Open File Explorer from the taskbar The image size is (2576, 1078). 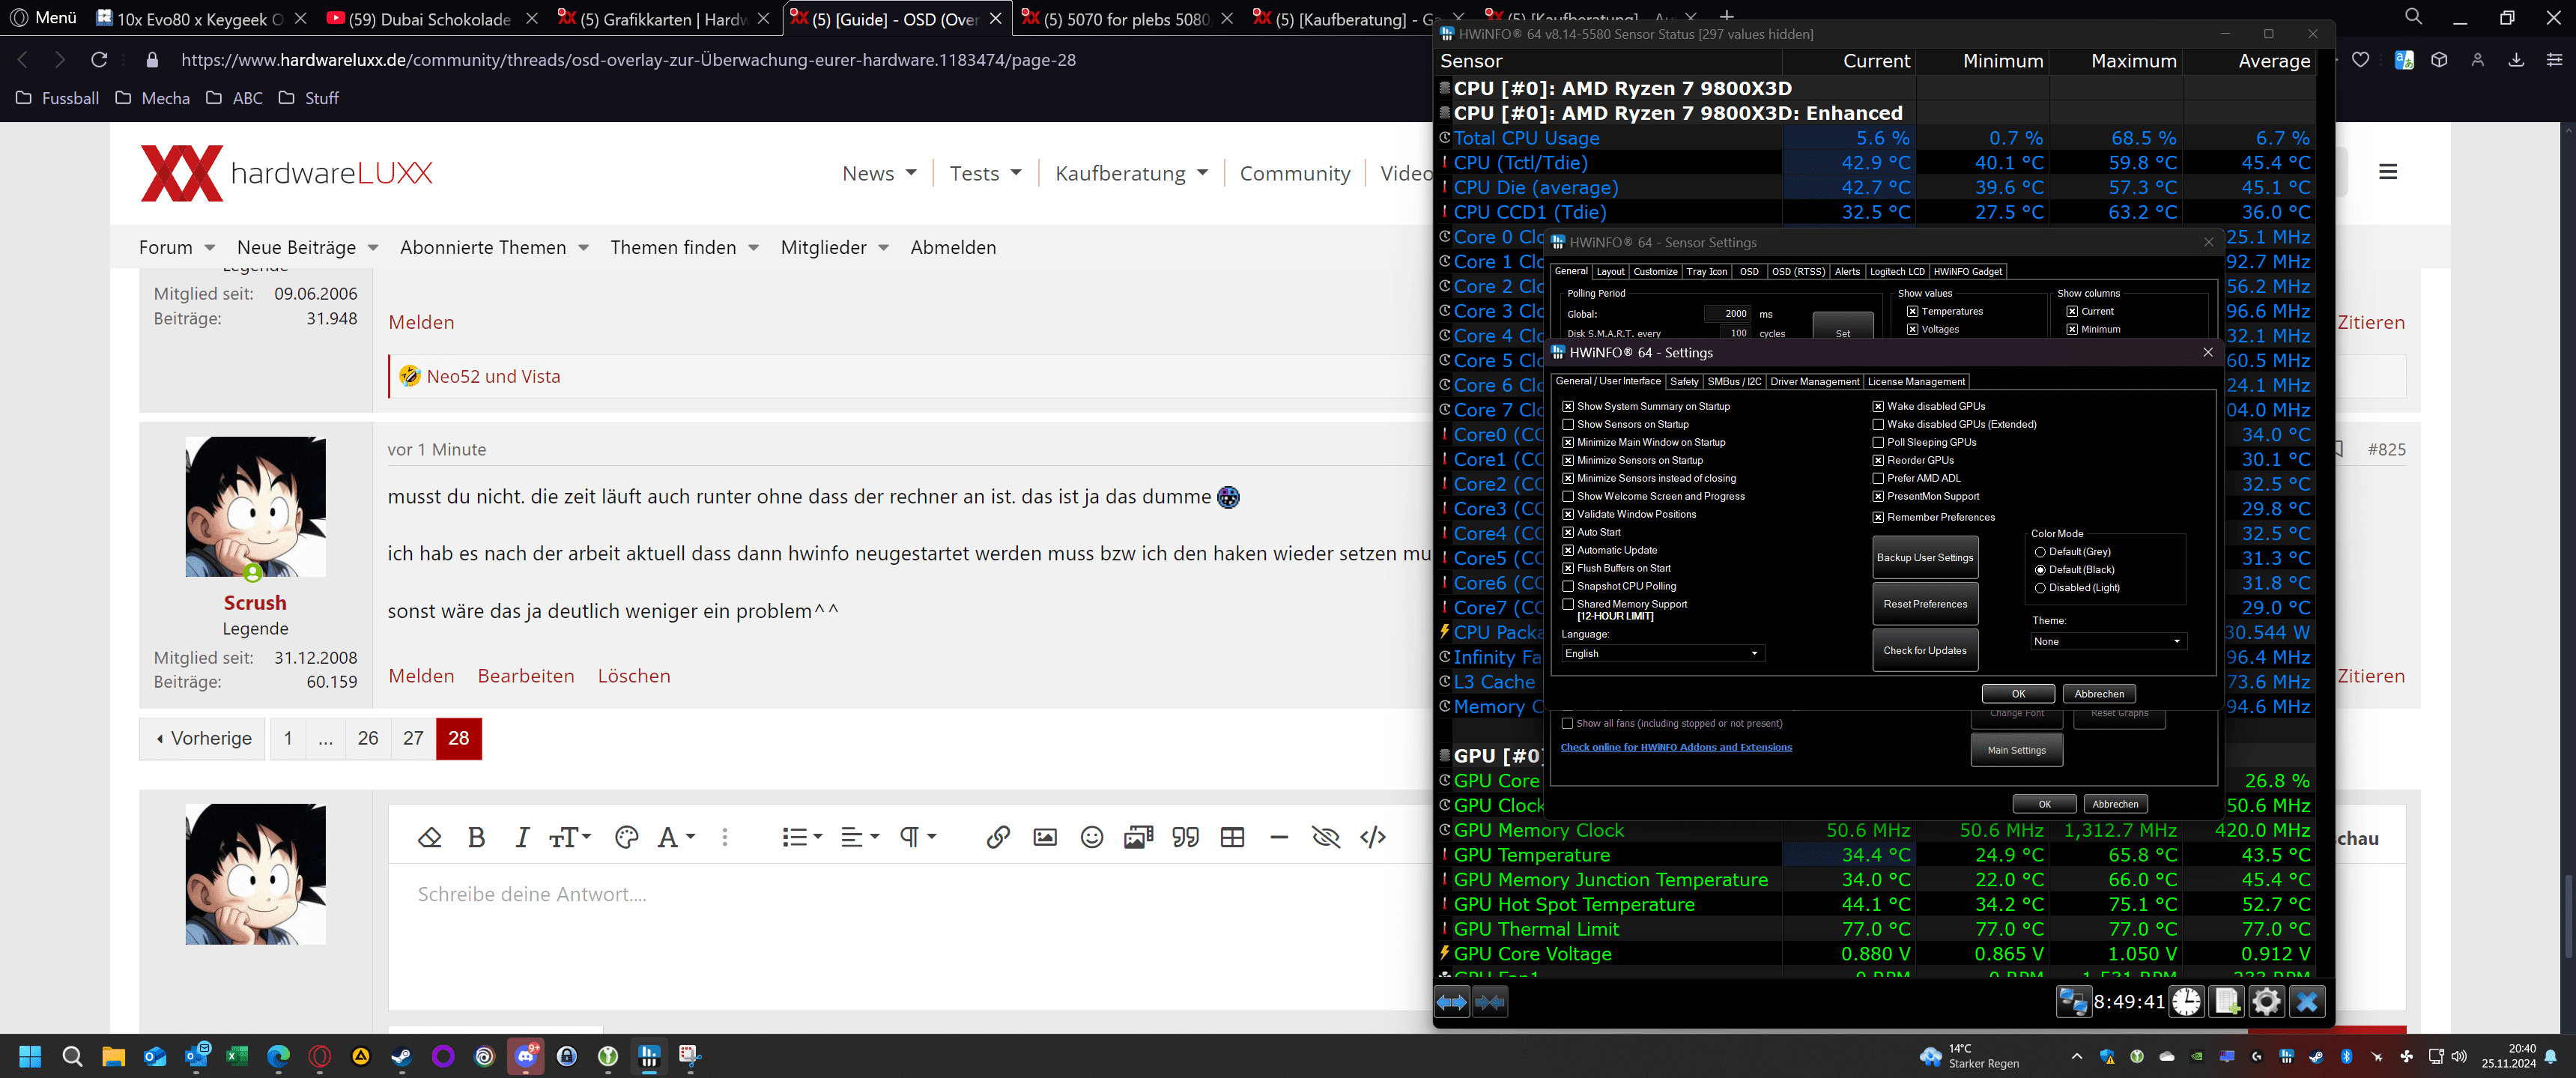pyautogui.click(x=113, y=1056)
